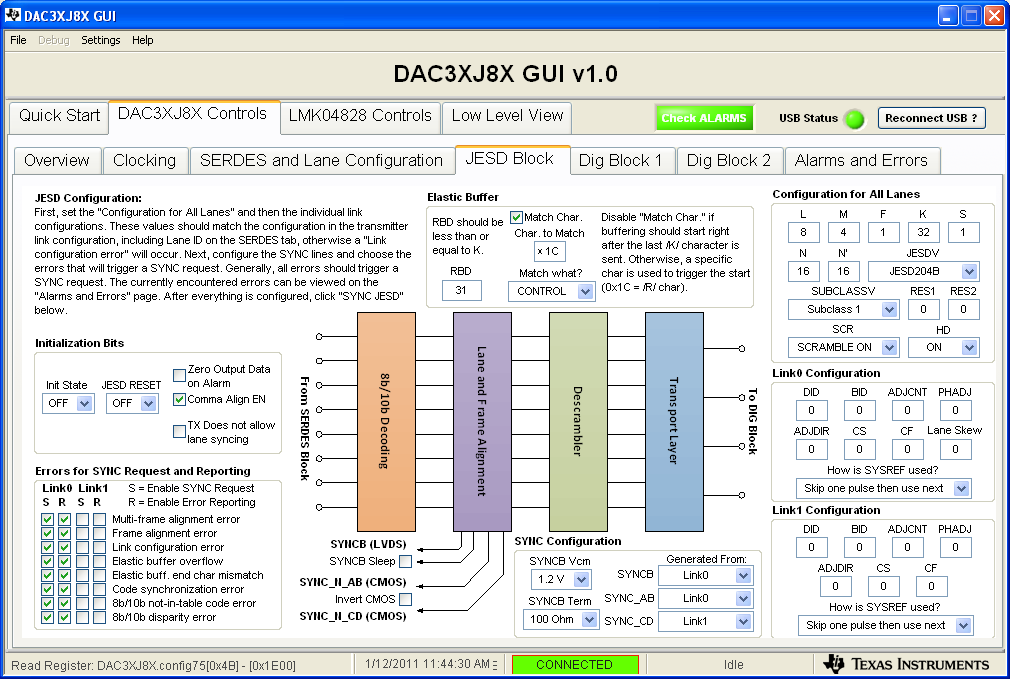Click the app icon in the title bar
This screenshot has height=679, width=1010.
click(x=12, y=15)
